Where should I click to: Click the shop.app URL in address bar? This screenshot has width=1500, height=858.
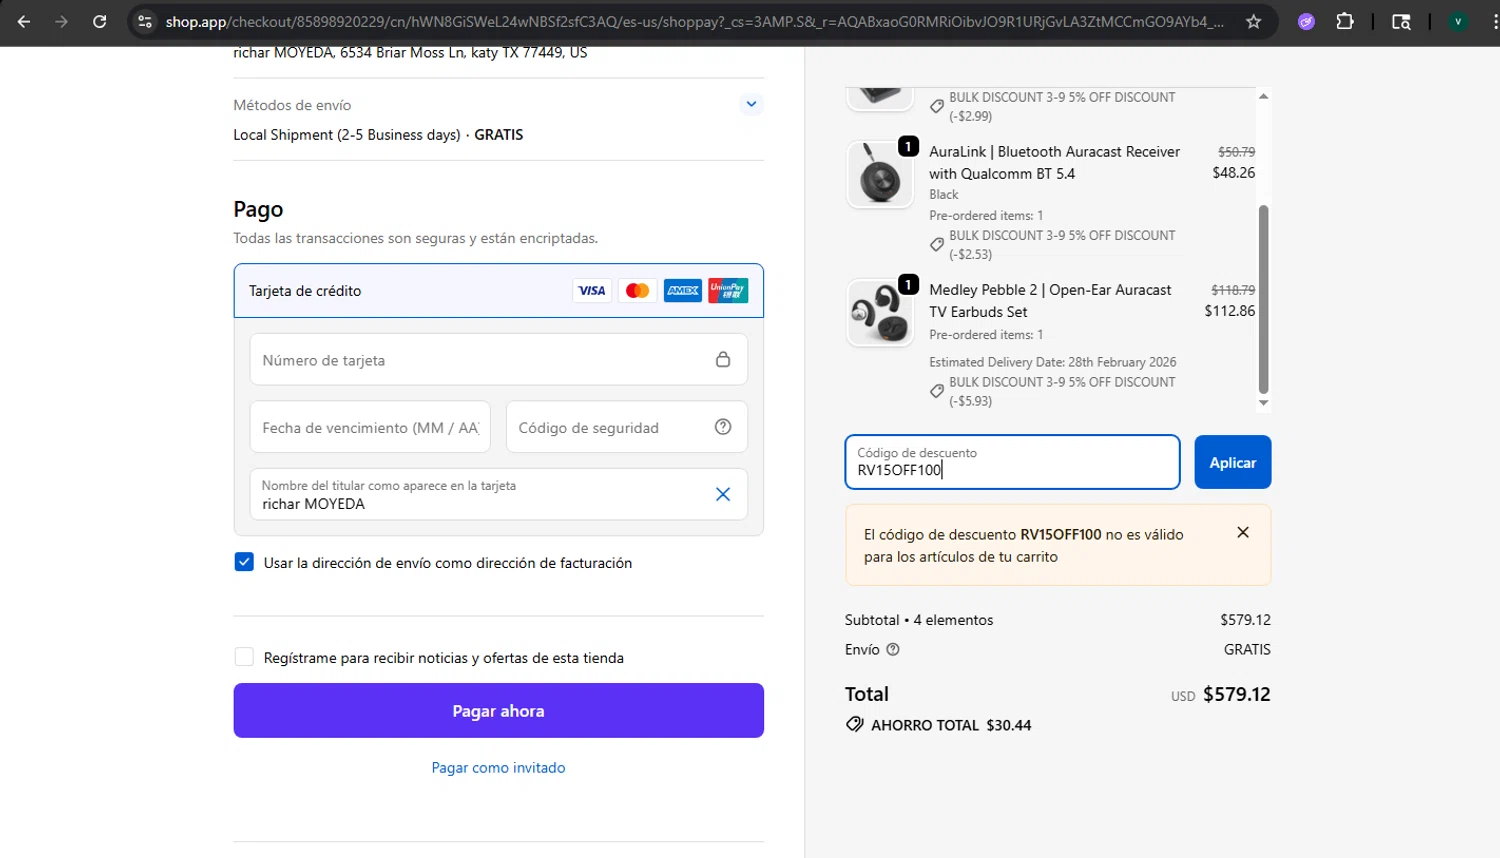tap(694, 21)
